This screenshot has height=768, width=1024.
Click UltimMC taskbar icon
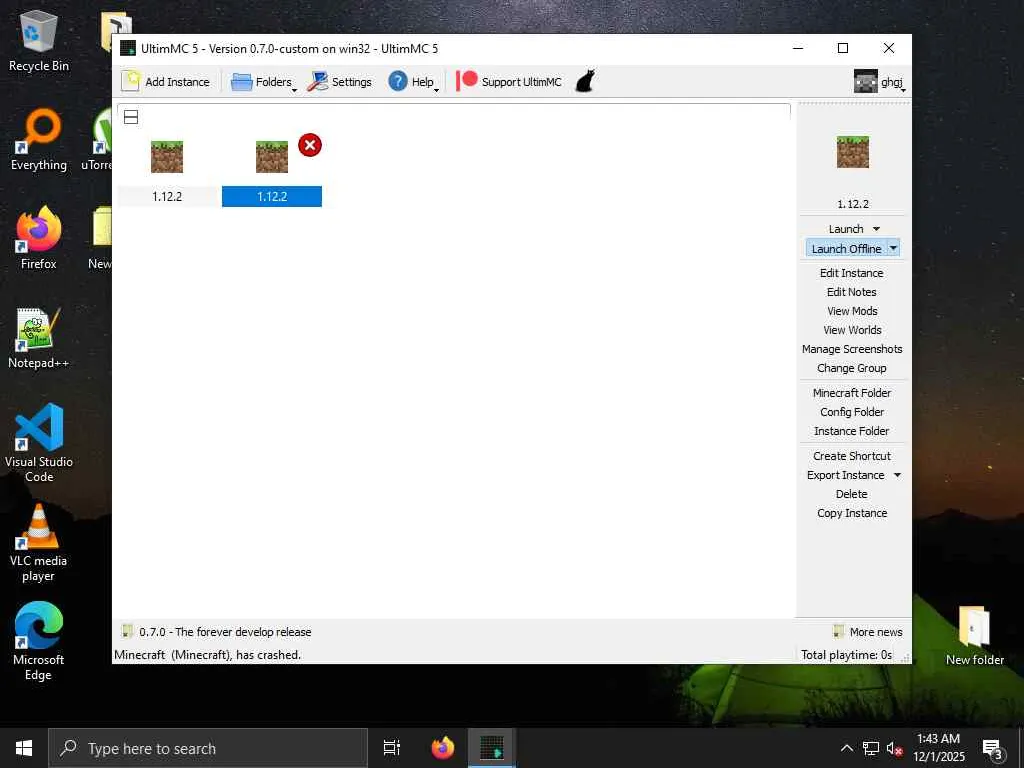pos(492,748)
